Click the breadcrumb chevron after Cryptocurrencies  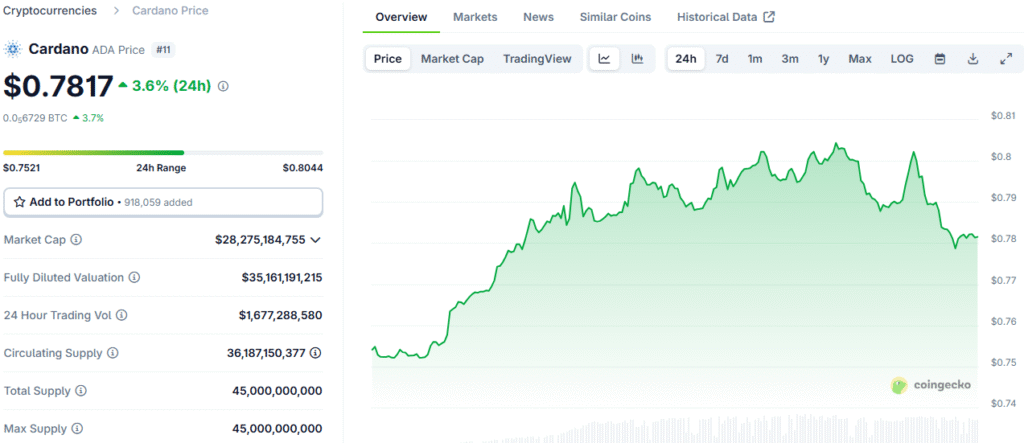pos(115,11)
